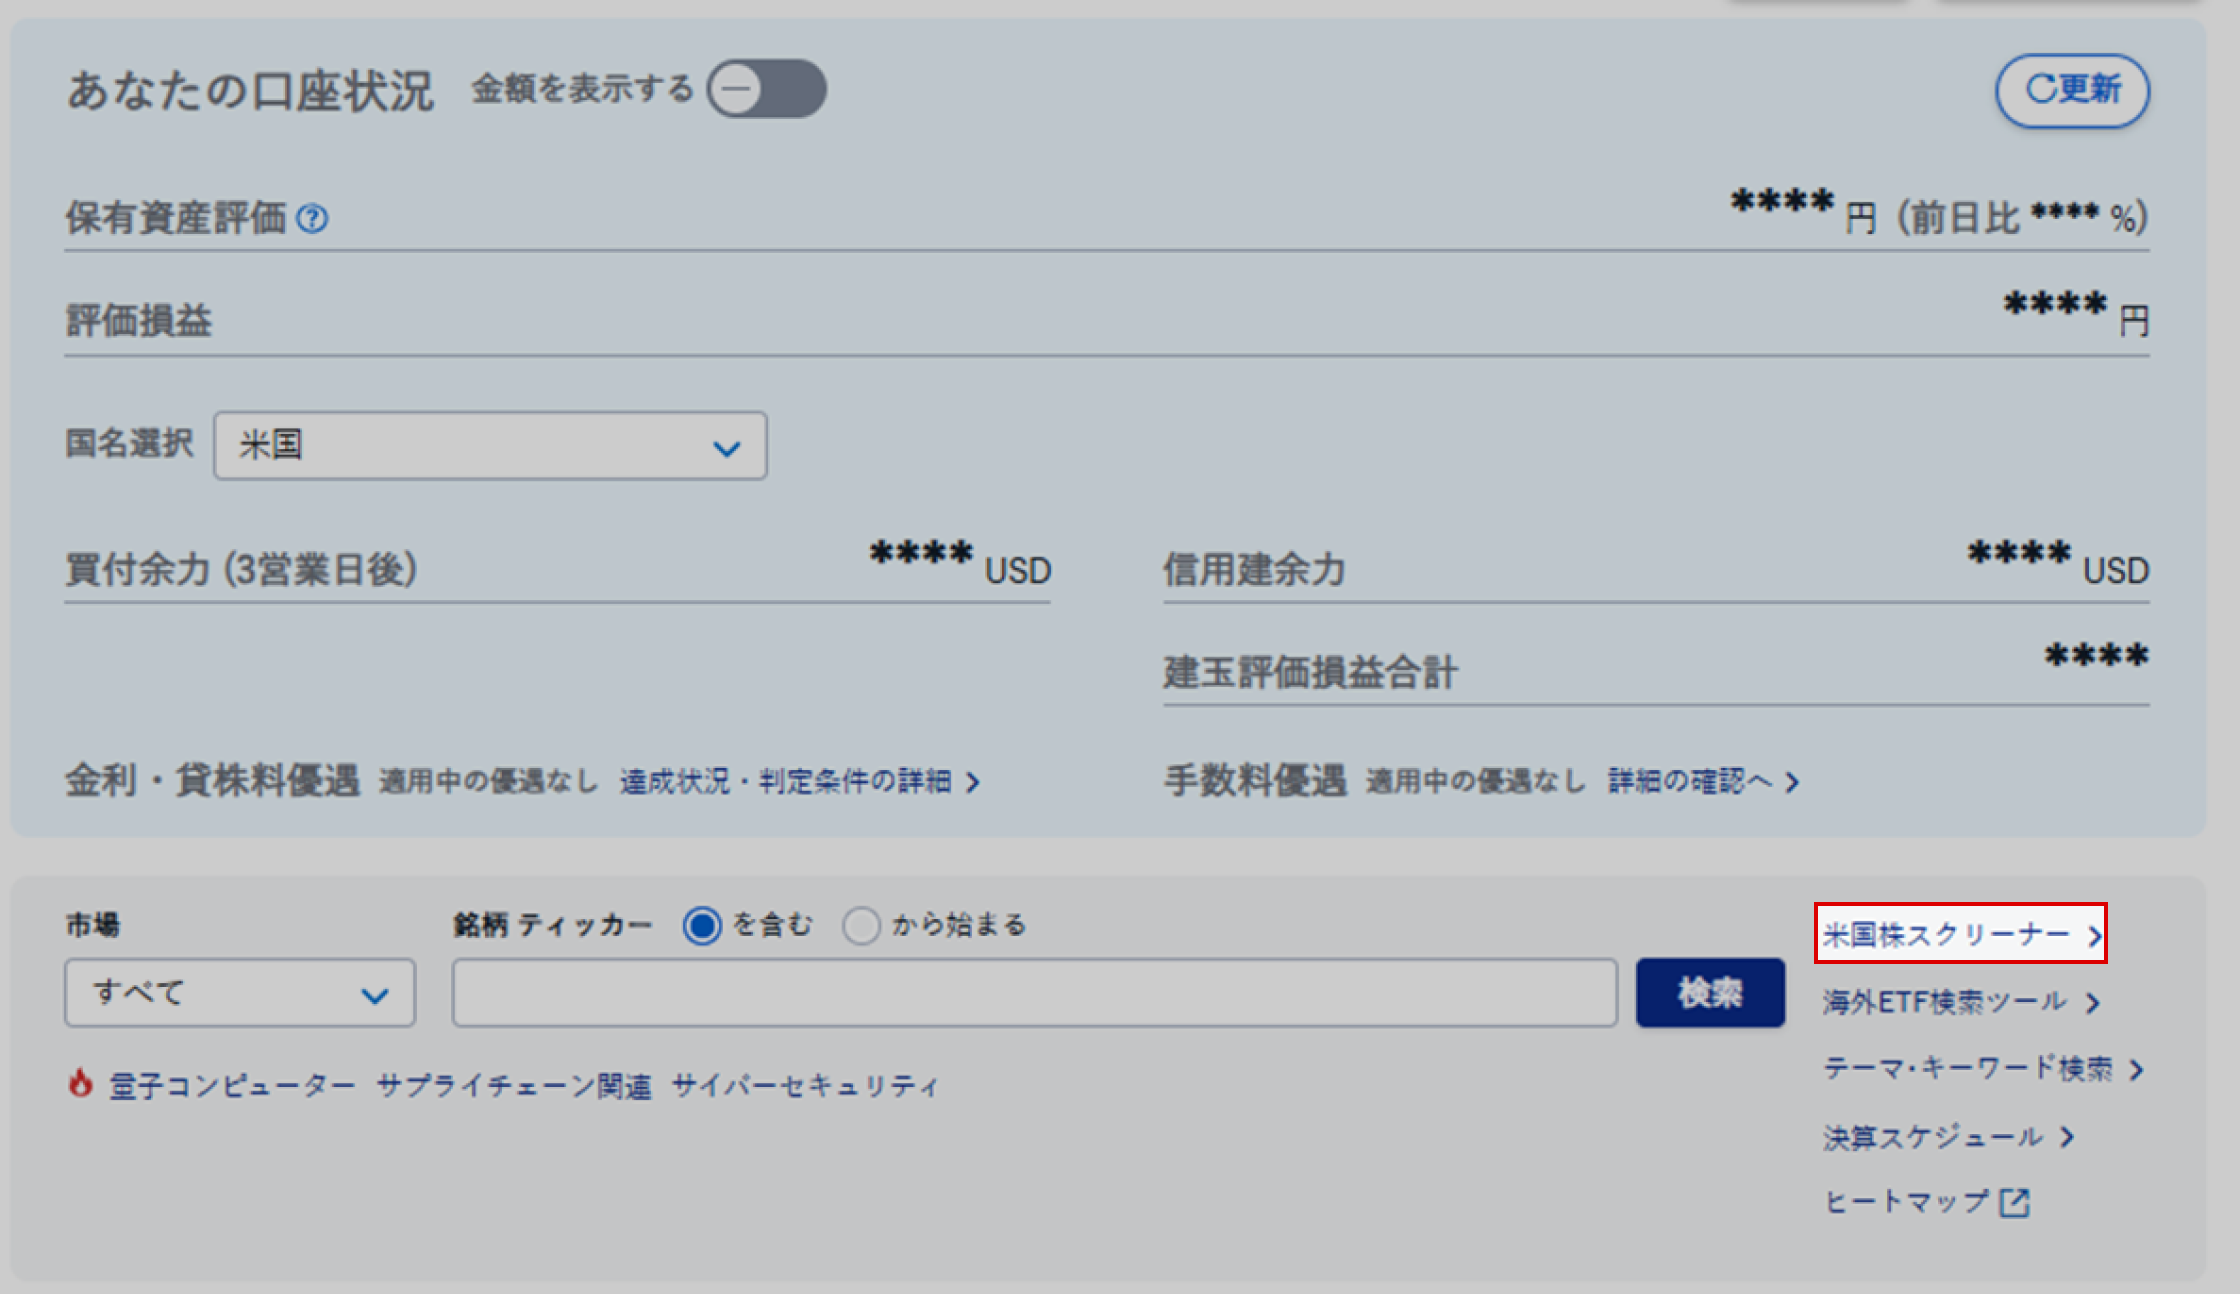Click the flame icon before trending keywords
Viewport: 2240px width, 1294px height.
click(80, 1083)
